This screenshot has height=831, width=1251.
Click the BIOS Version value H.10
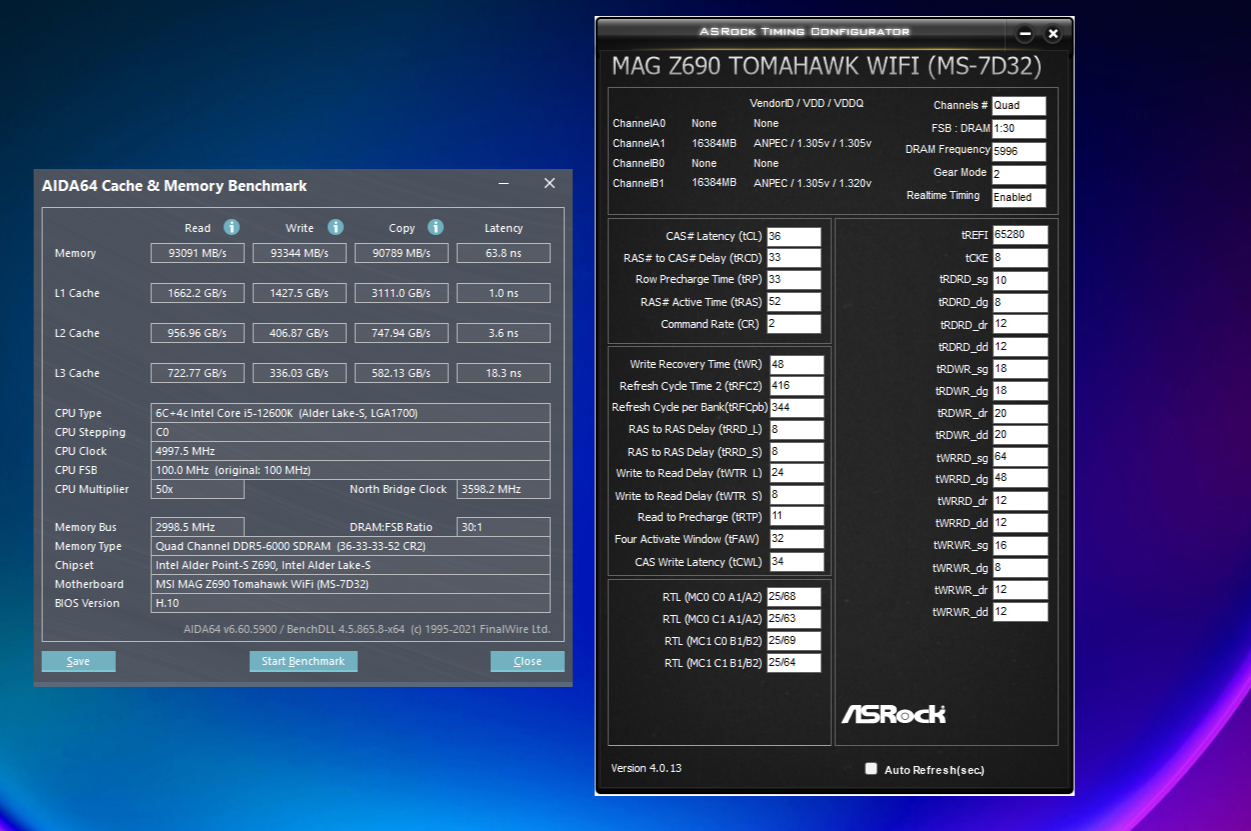click(351, 603)
